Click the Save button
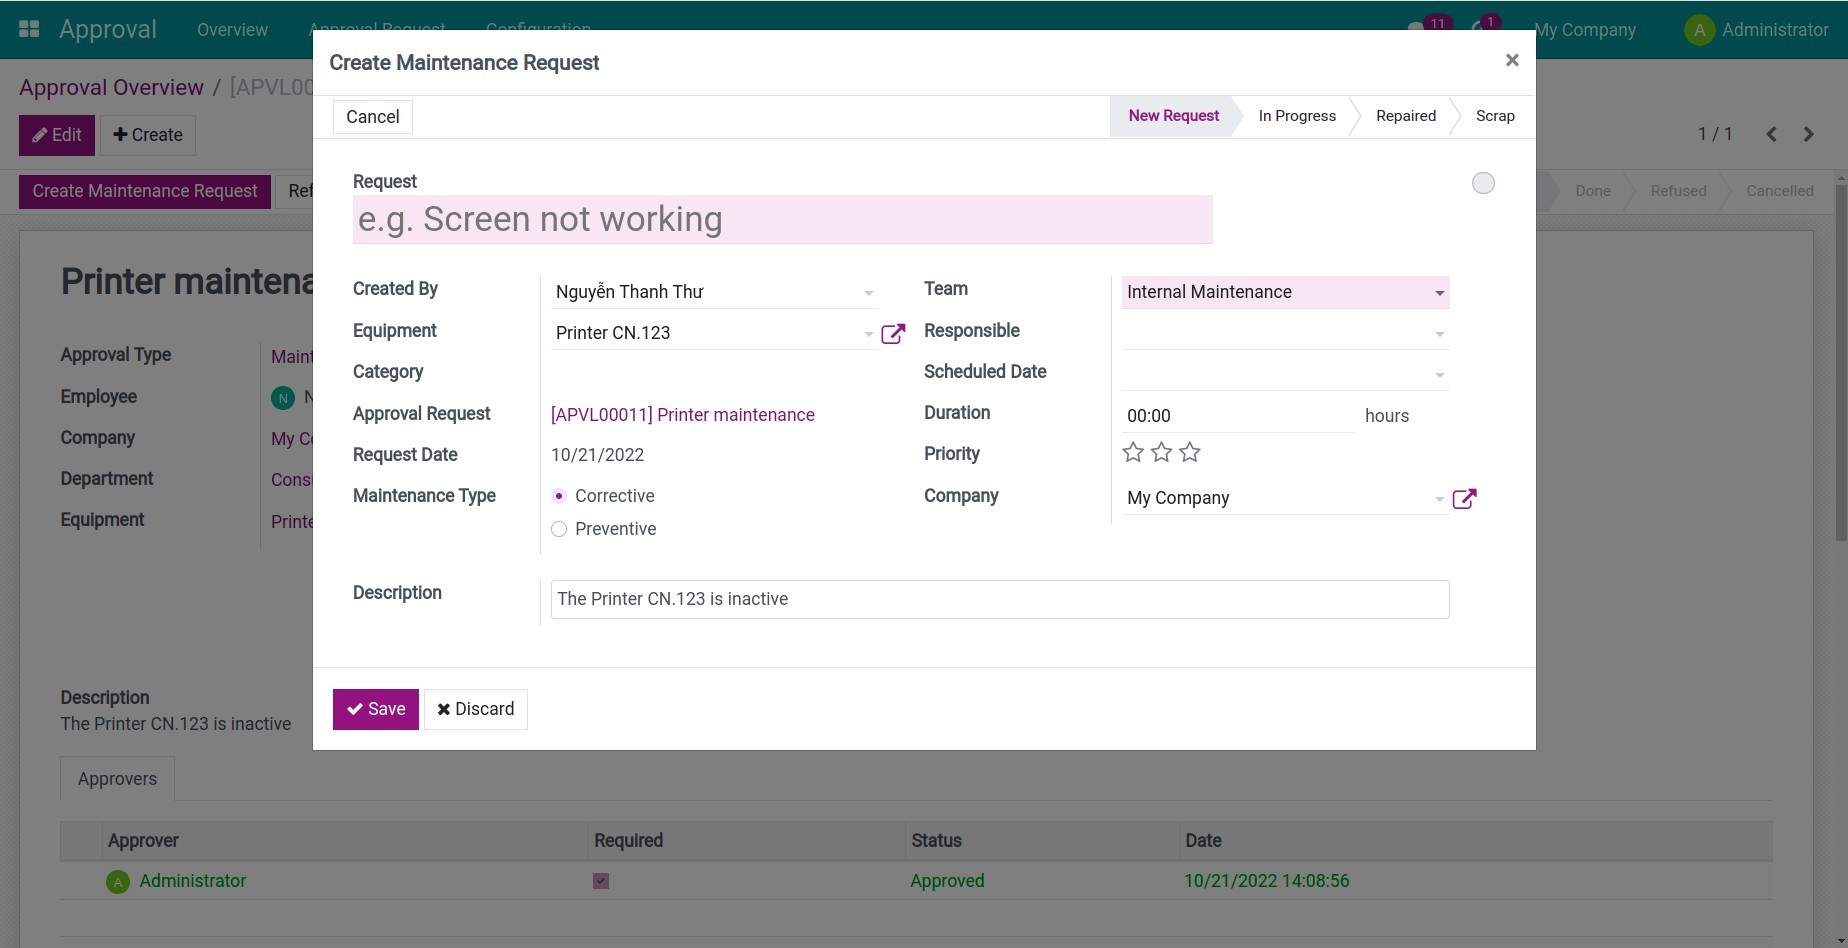 pyautogui.click(x=375, y=709)
